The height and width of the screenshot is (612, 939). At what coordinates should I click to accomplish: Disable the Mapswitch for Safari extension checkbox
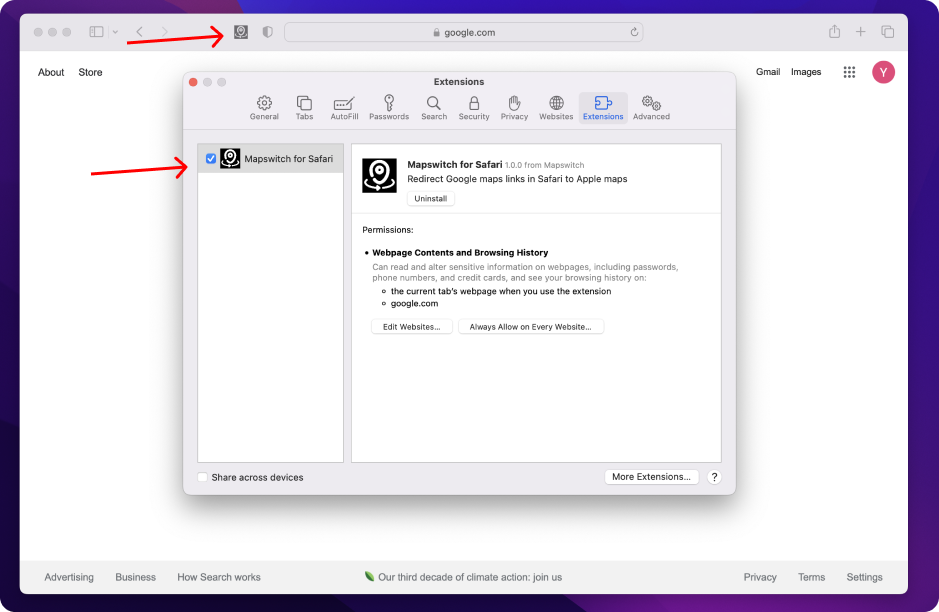point(210,158)
